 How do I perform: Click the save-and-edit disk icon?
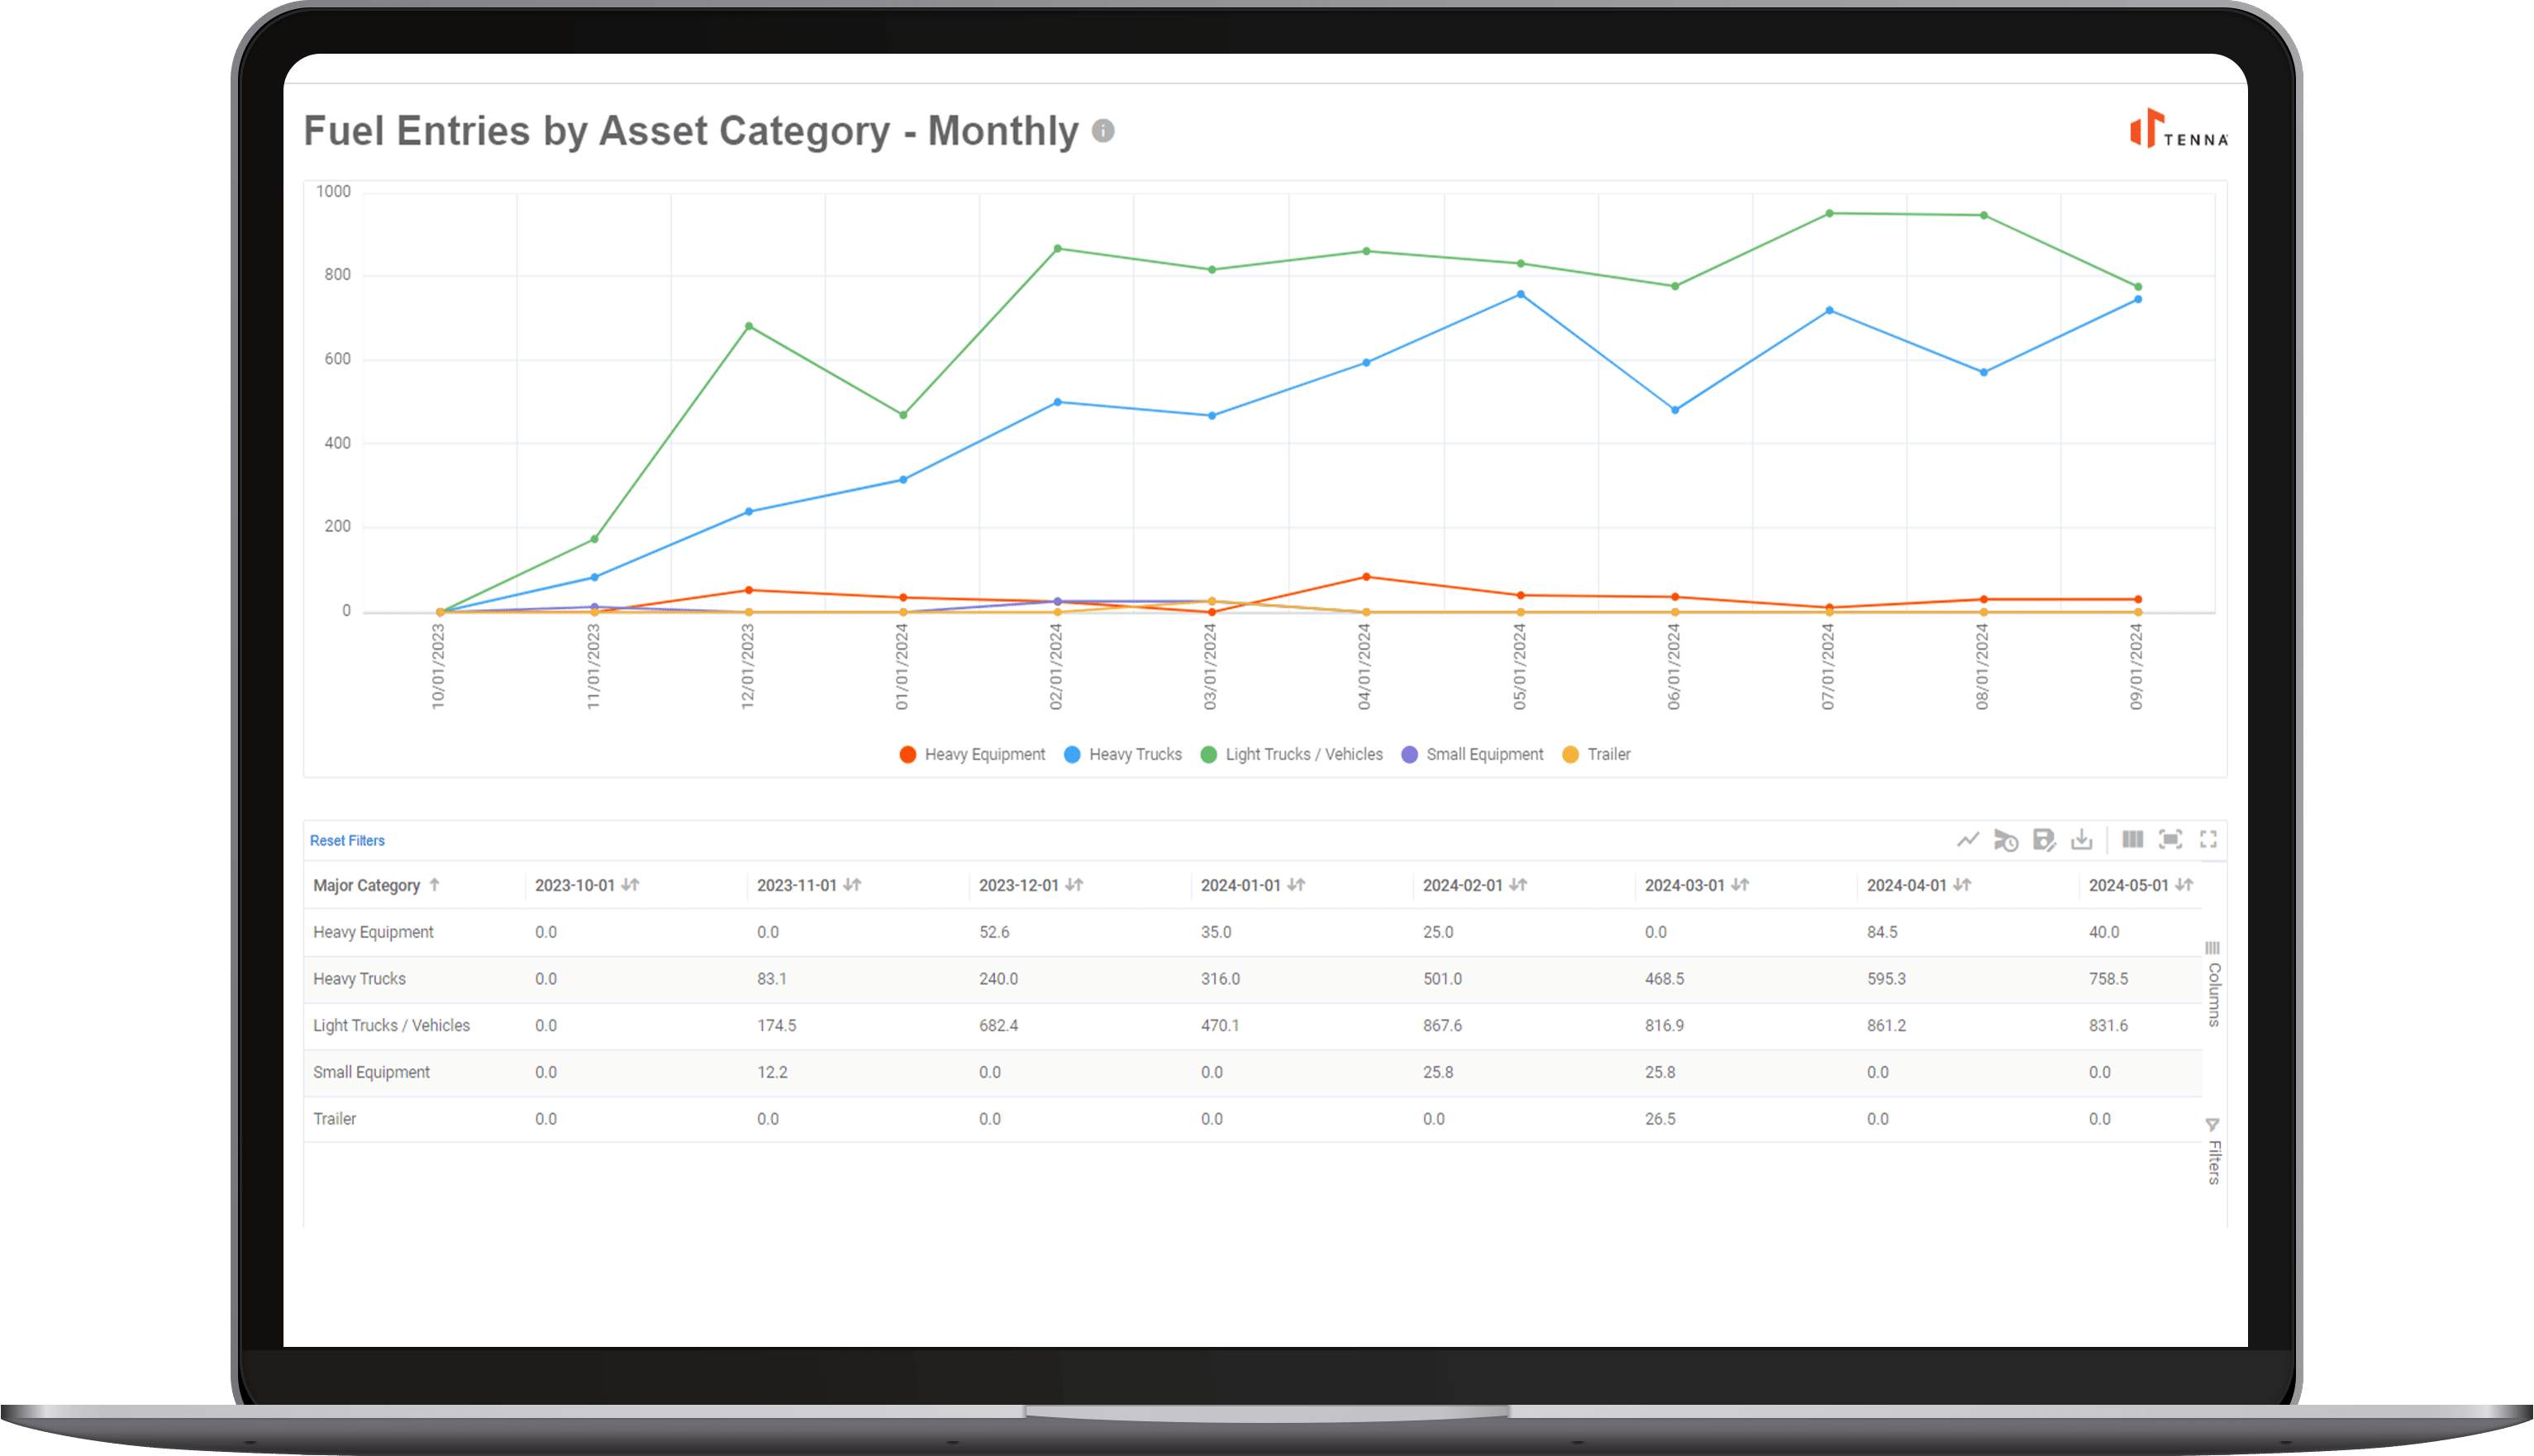(2044, 840)
